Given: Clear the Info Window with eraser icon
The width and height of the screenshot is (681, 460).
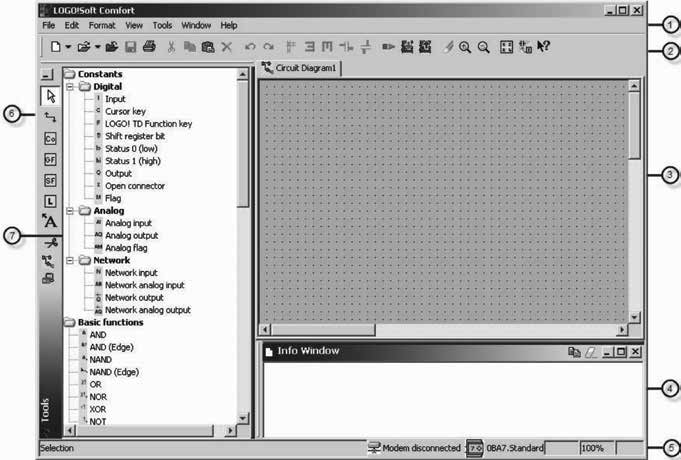Looking at the screenshot, I should (x=590, y=352).
